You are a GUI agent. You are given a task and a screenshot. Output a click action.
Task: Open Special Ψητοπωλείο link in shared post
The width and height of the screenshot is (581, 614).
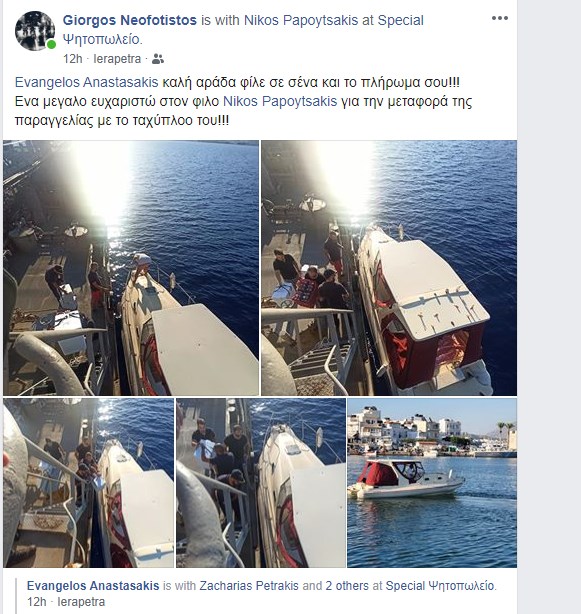click(440, 586)
